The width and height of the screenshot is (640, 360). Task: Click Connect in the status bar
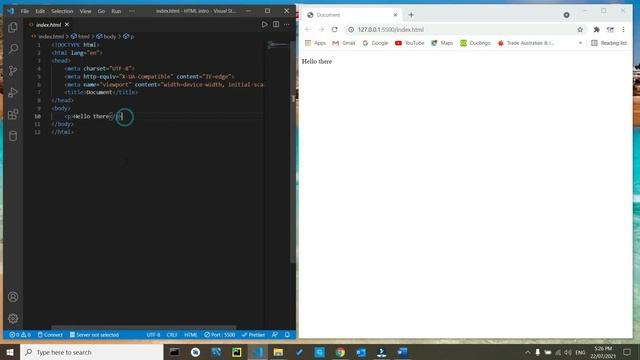[x=50, y=335]
